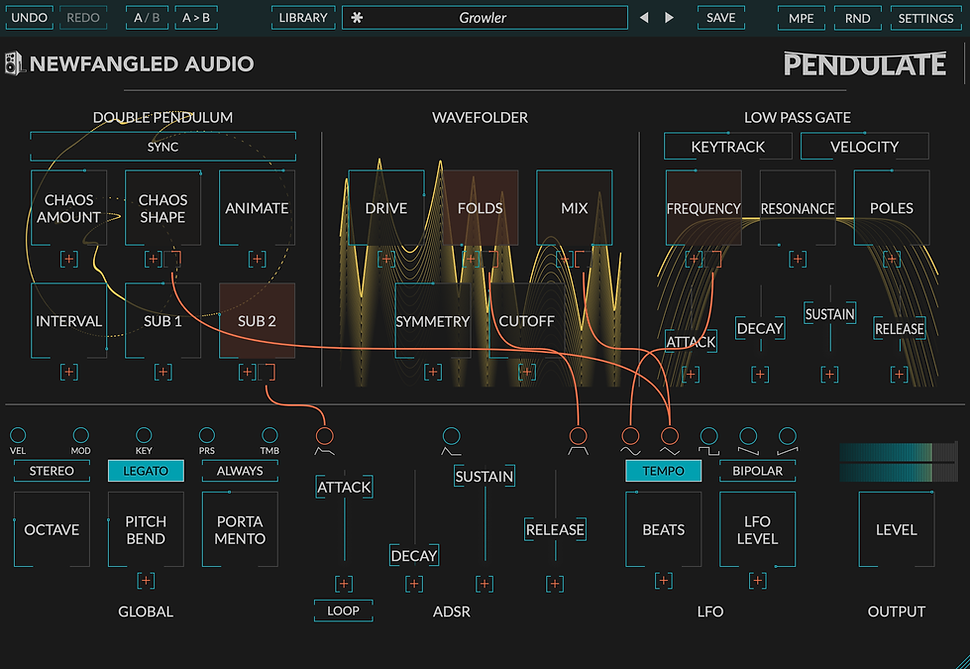
Task: Click the FREQUENCY control
Action: point(703,208)
